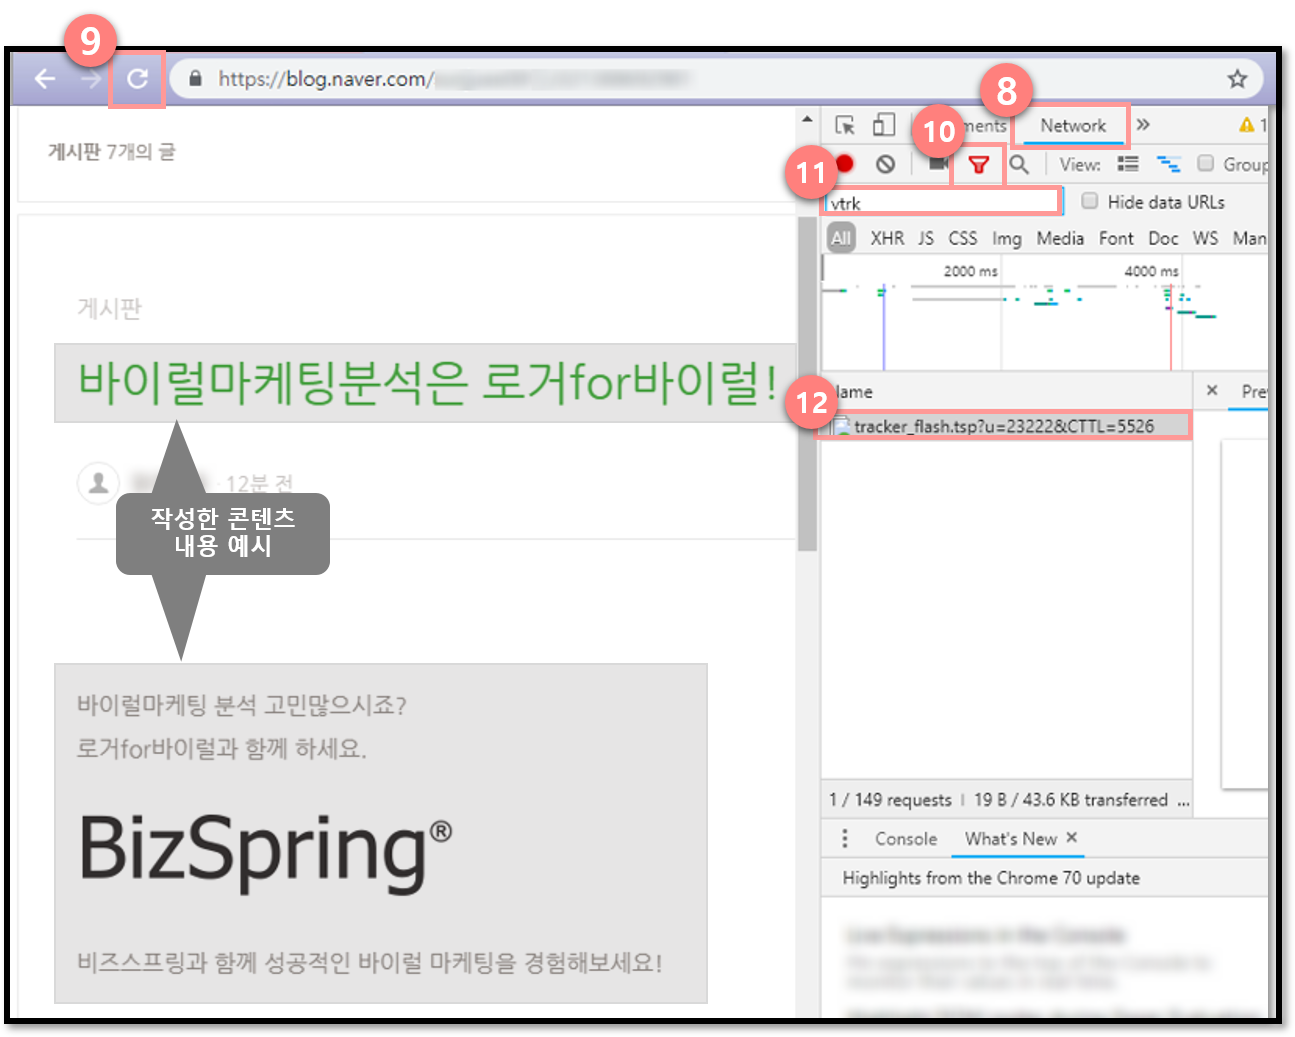Select the tracker_flash.tsp request row

coord(1006,426)
